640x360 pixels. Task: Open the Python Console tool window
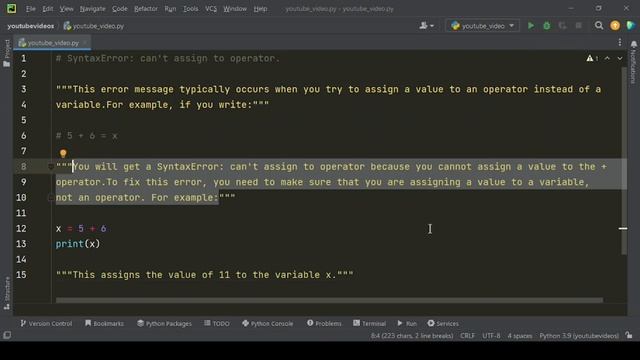click(267, 323)
